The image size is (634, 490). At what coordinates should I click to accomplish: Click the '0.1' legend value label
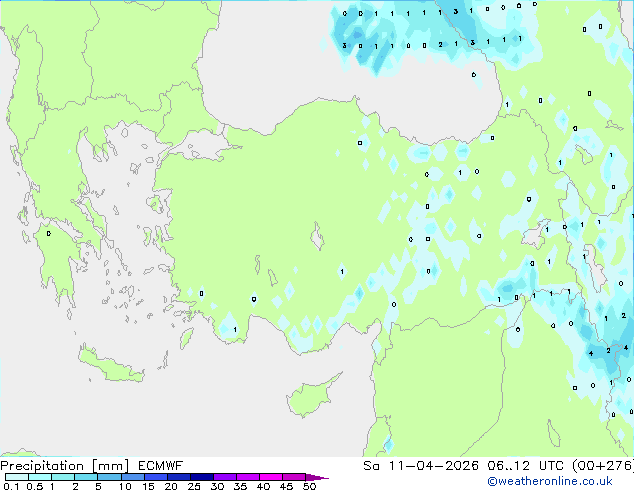(11, 486)
